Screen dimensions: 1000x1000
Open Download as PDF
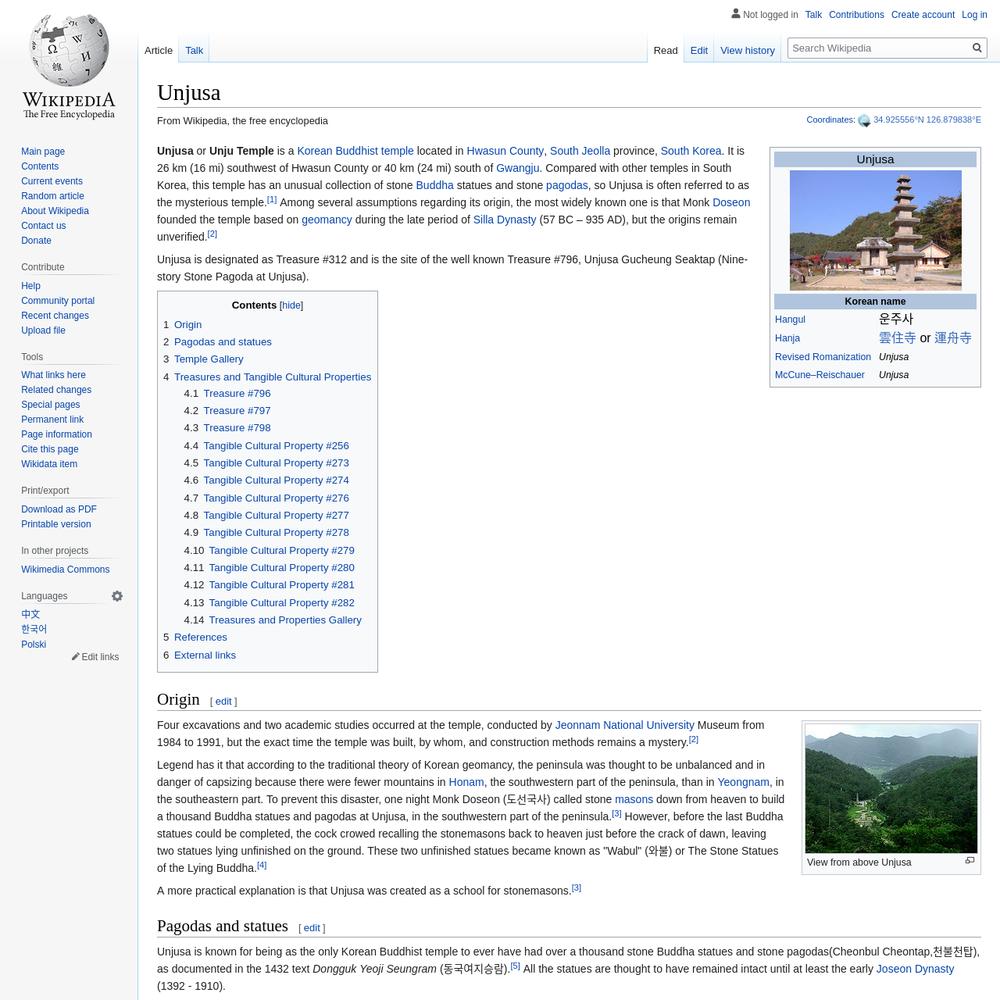coord(59,509)
